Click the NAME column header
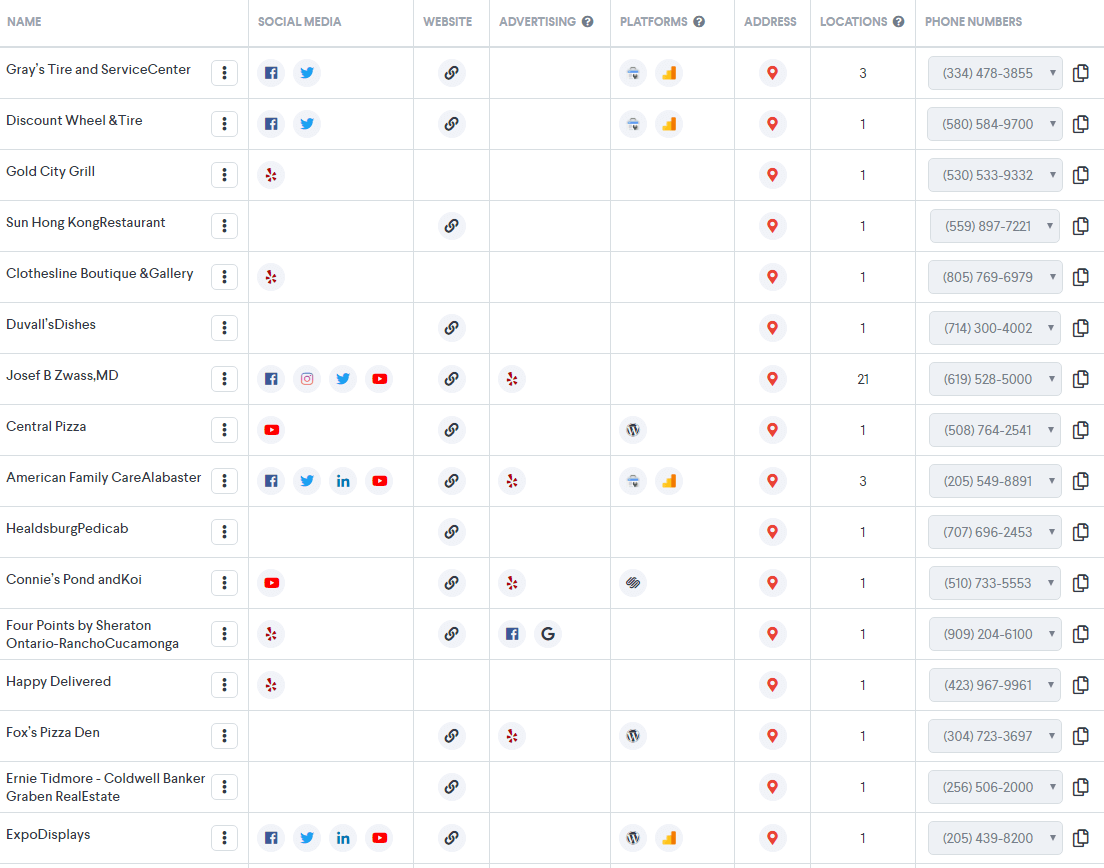Viewport: 1104px width, 868px height. click(x=24, y=22)
